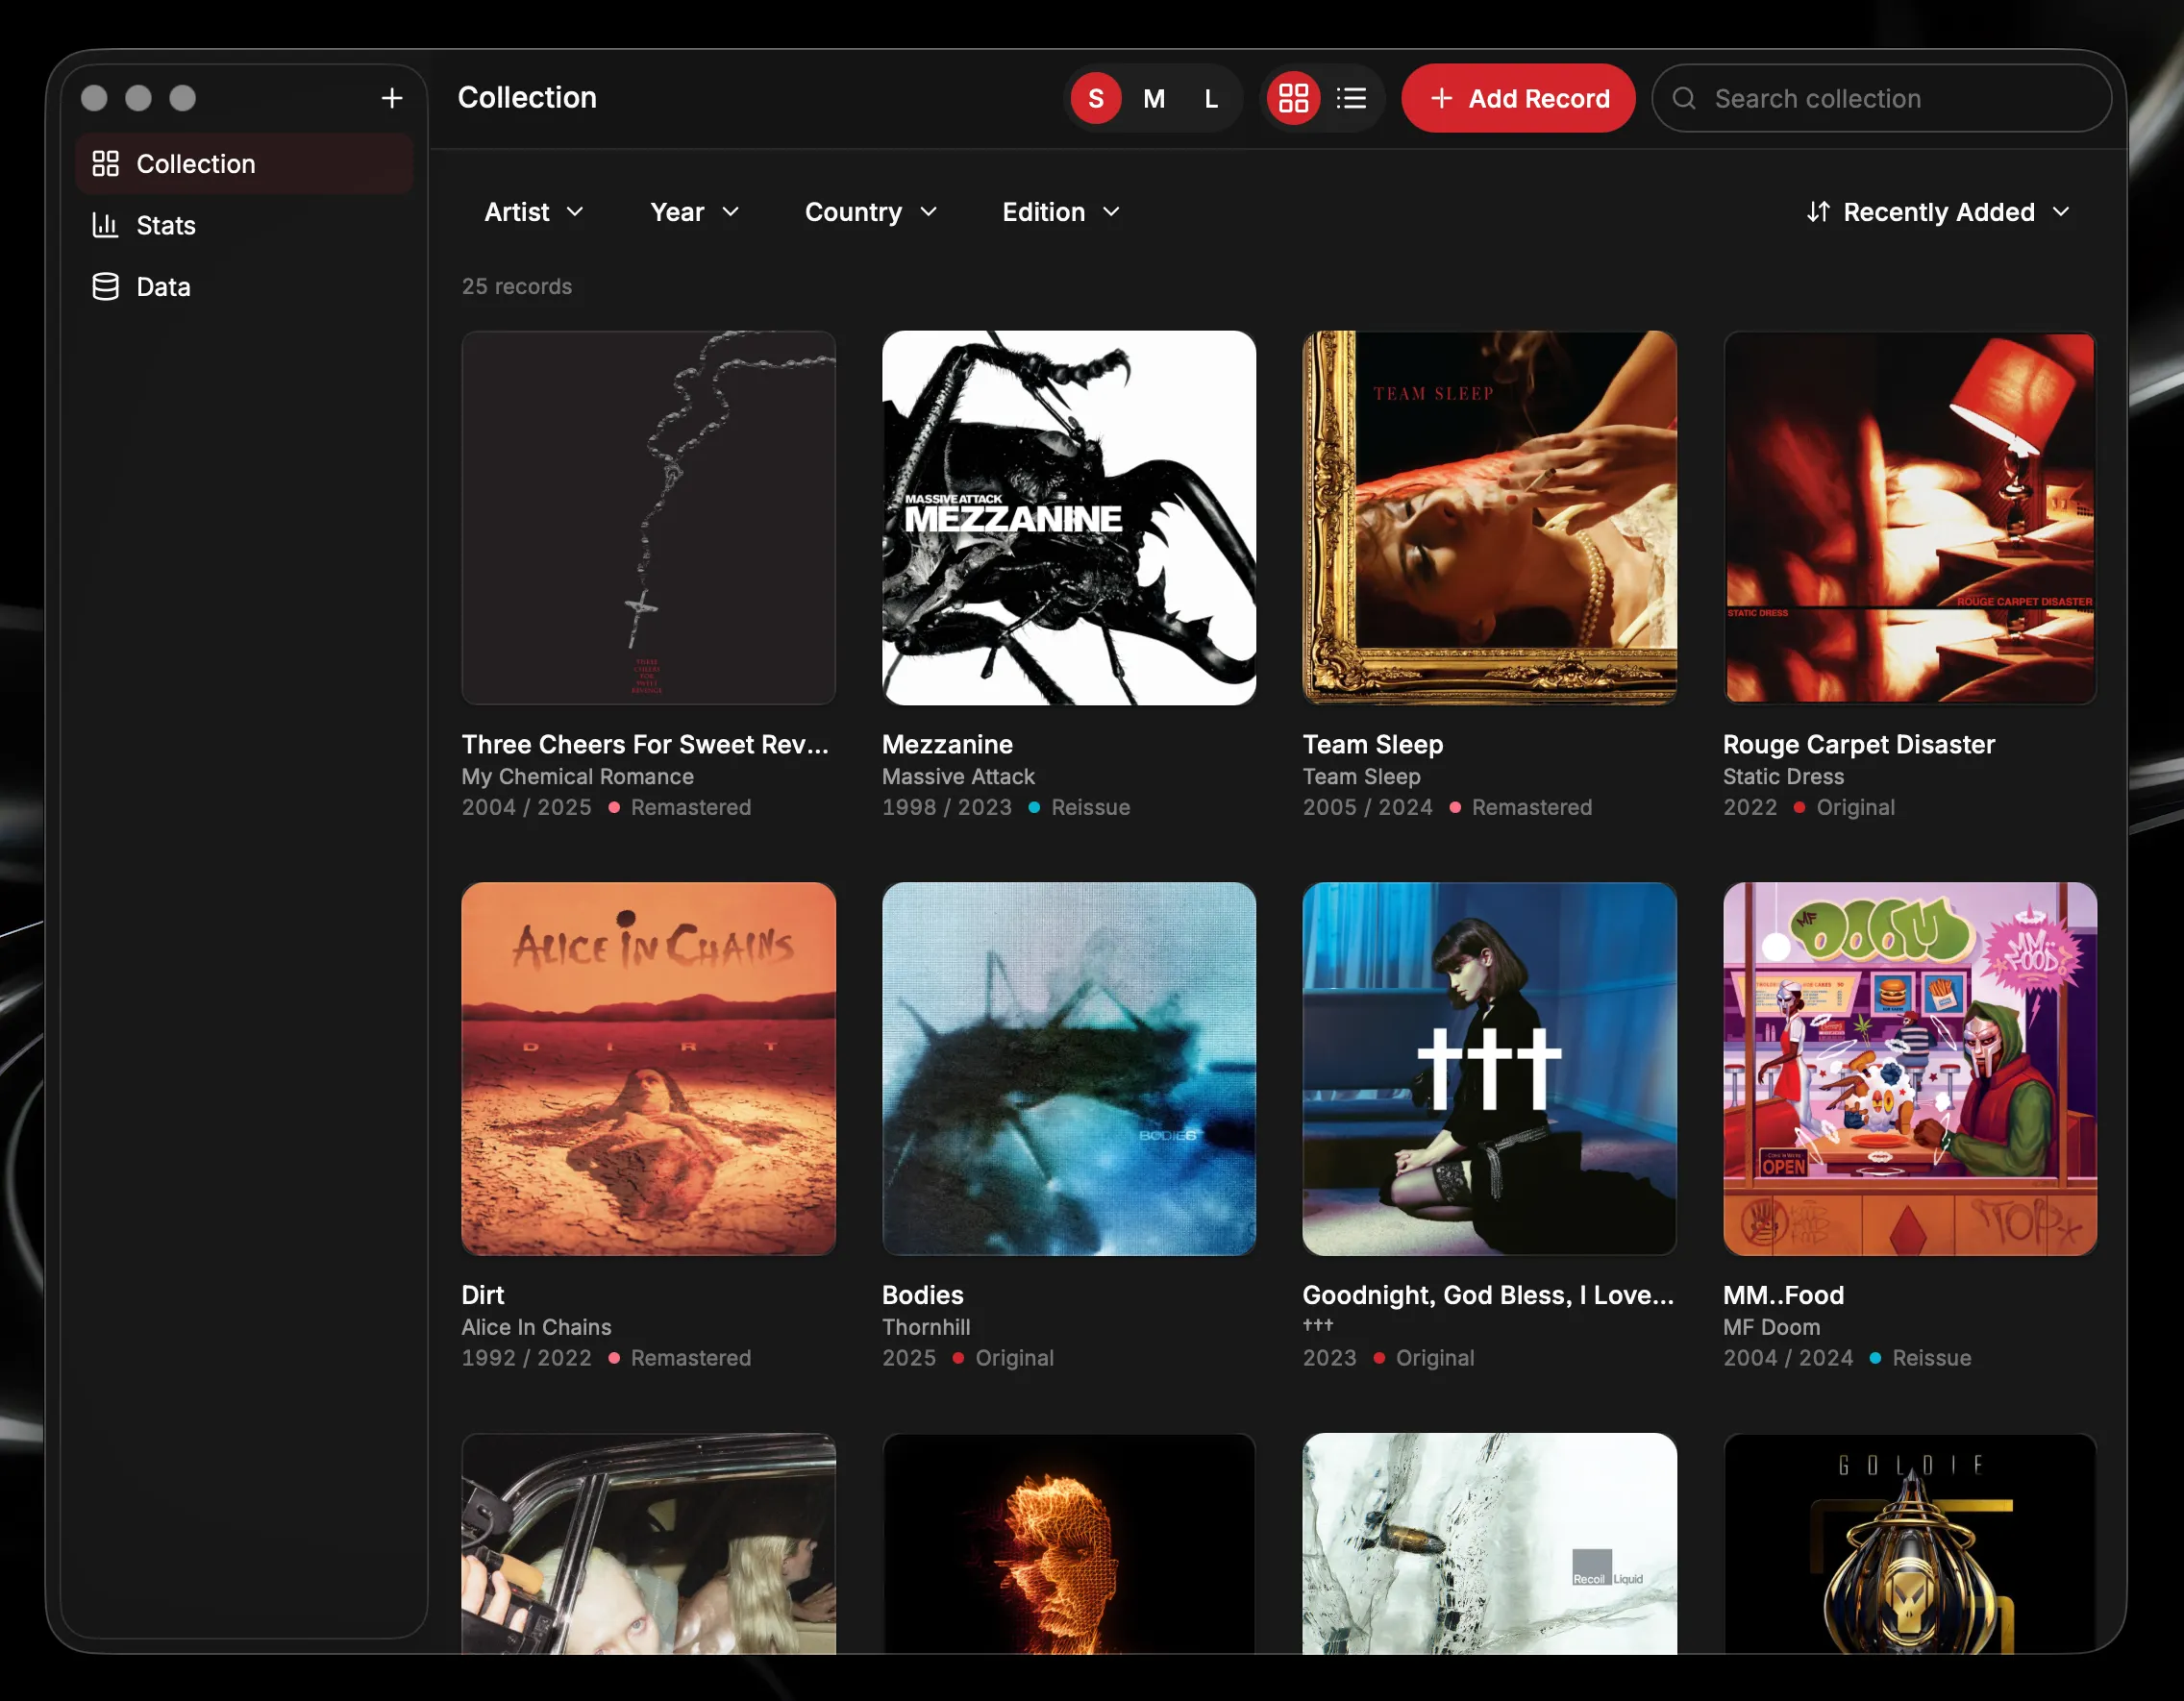Image resolution: width=2184 pixels, height=1701 pixels.
Task: Click the Reissue label under Mezzanine
Action: pos(1090,807)
